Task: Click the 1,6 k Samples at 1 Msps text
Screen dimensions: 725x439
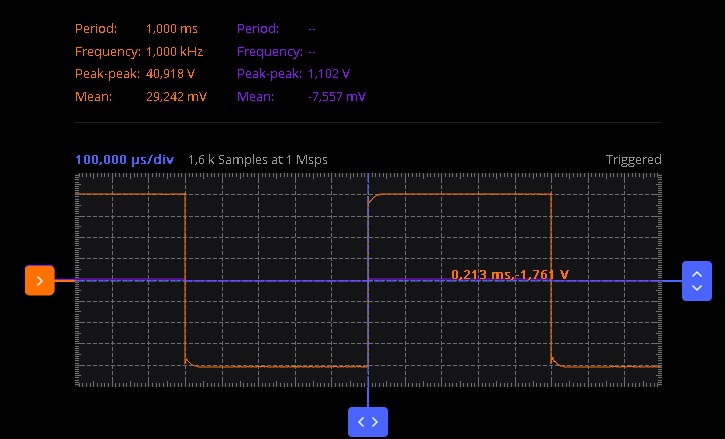Action: tap(258, 160)
